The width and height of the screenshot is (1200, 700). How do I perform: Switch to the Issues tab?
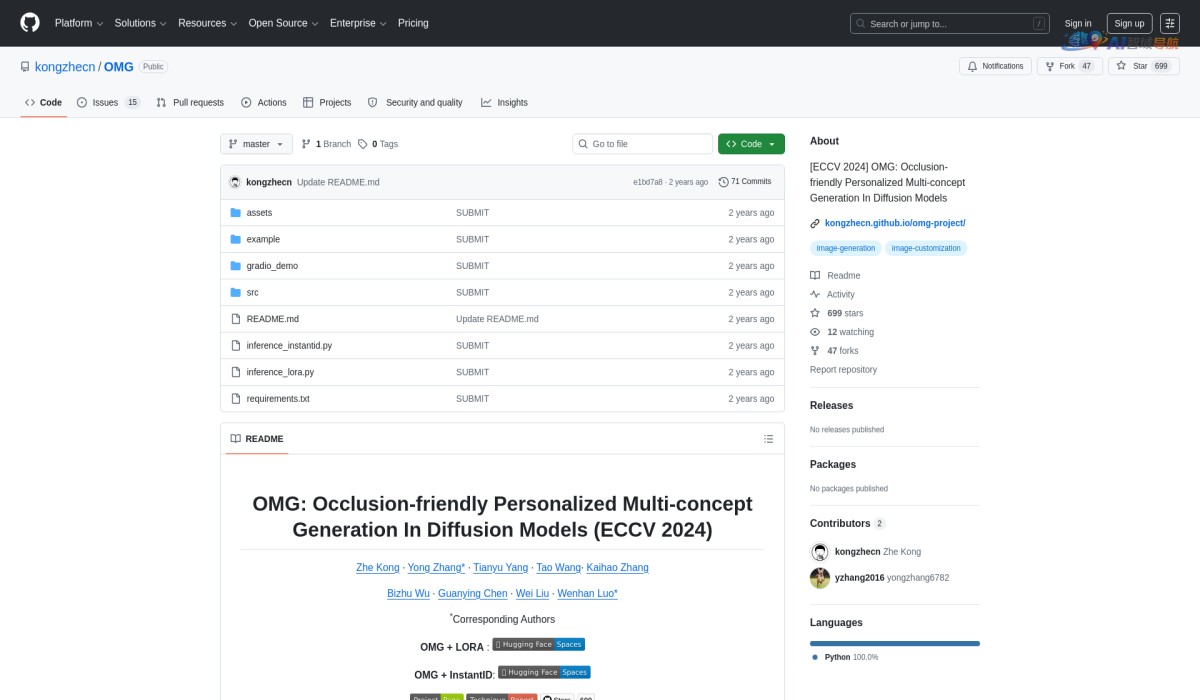tap(105, 102)
